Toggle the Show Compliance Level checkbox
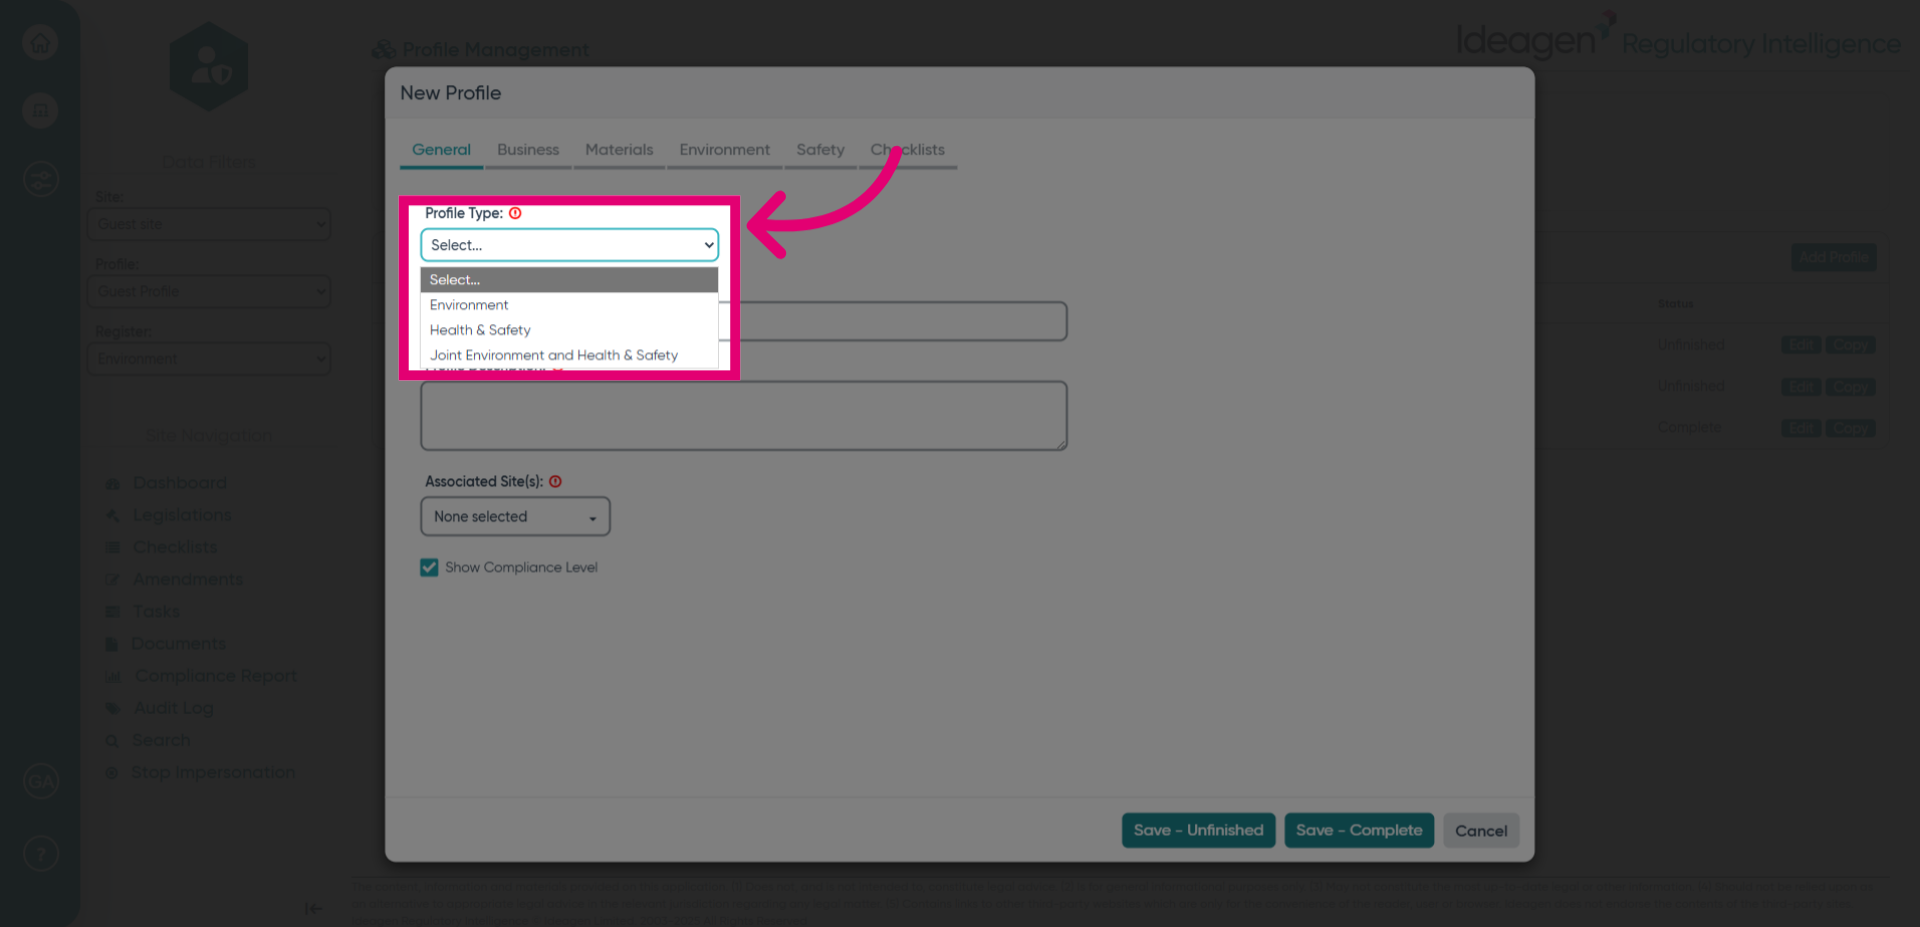This screenshot has width=1920, height=927. point(429,567)
